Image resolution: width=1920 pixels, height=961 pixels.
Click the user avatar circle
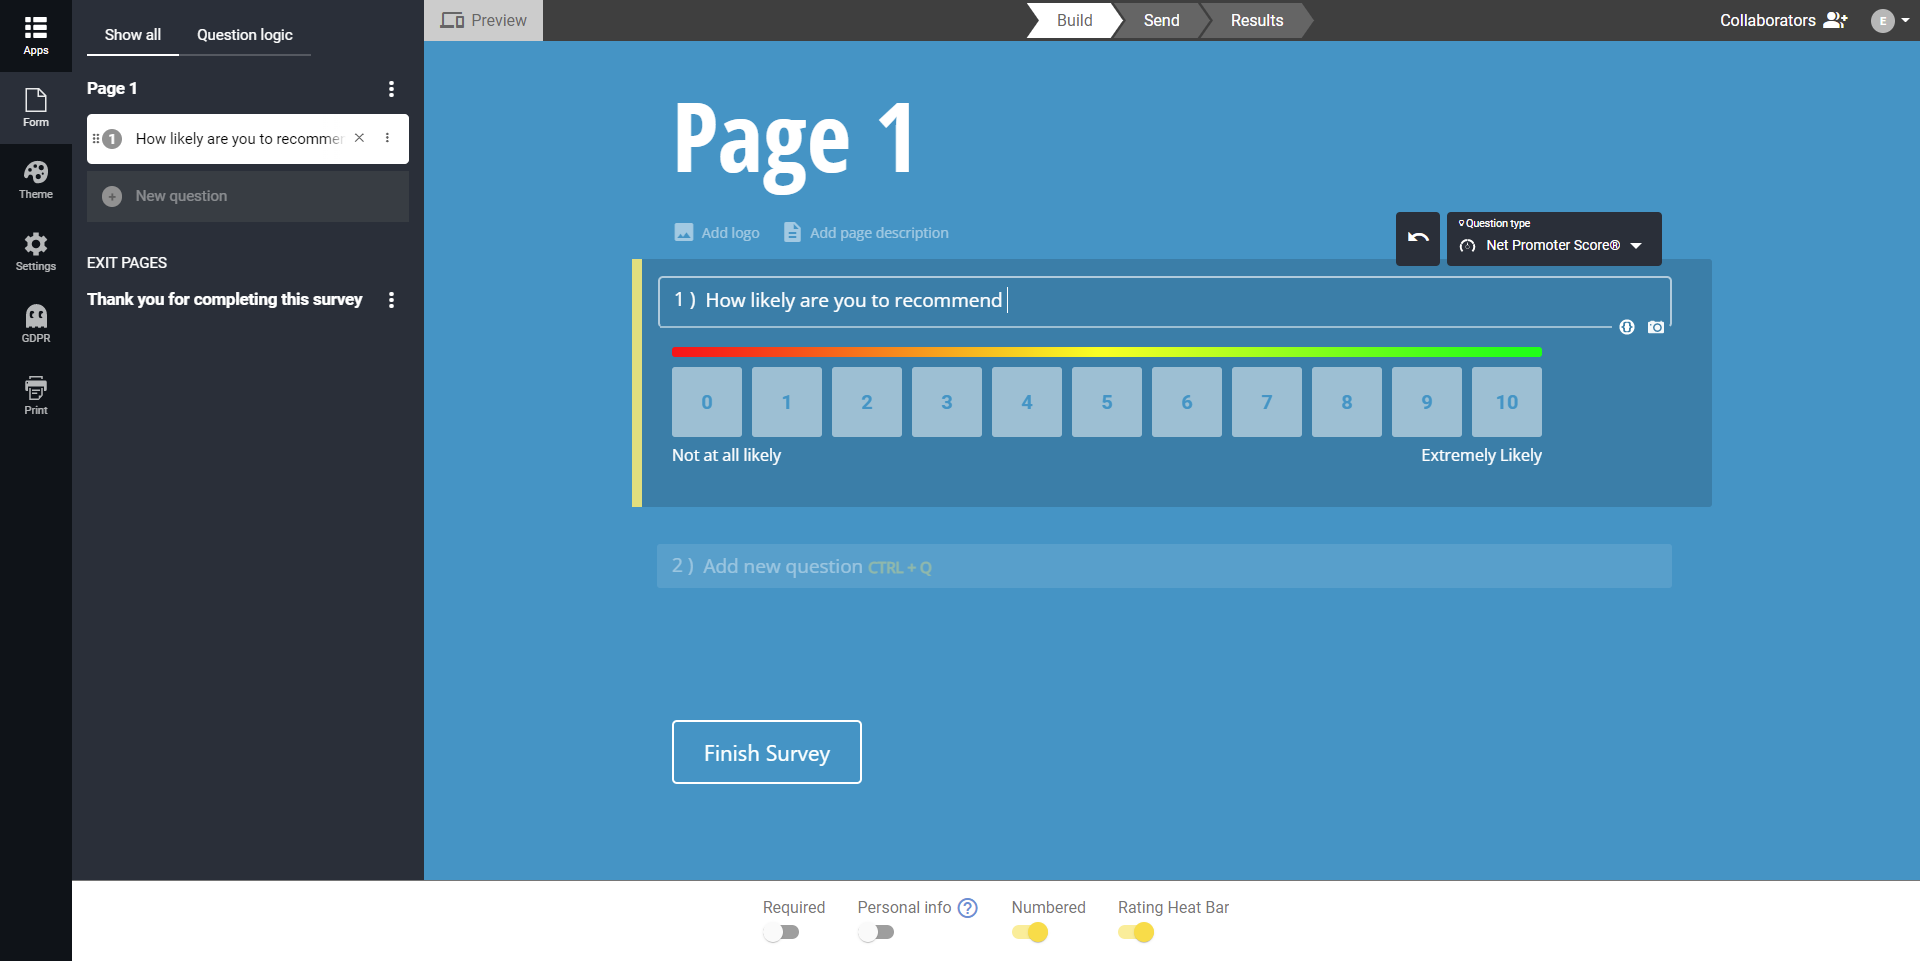tap(1882, 20)
